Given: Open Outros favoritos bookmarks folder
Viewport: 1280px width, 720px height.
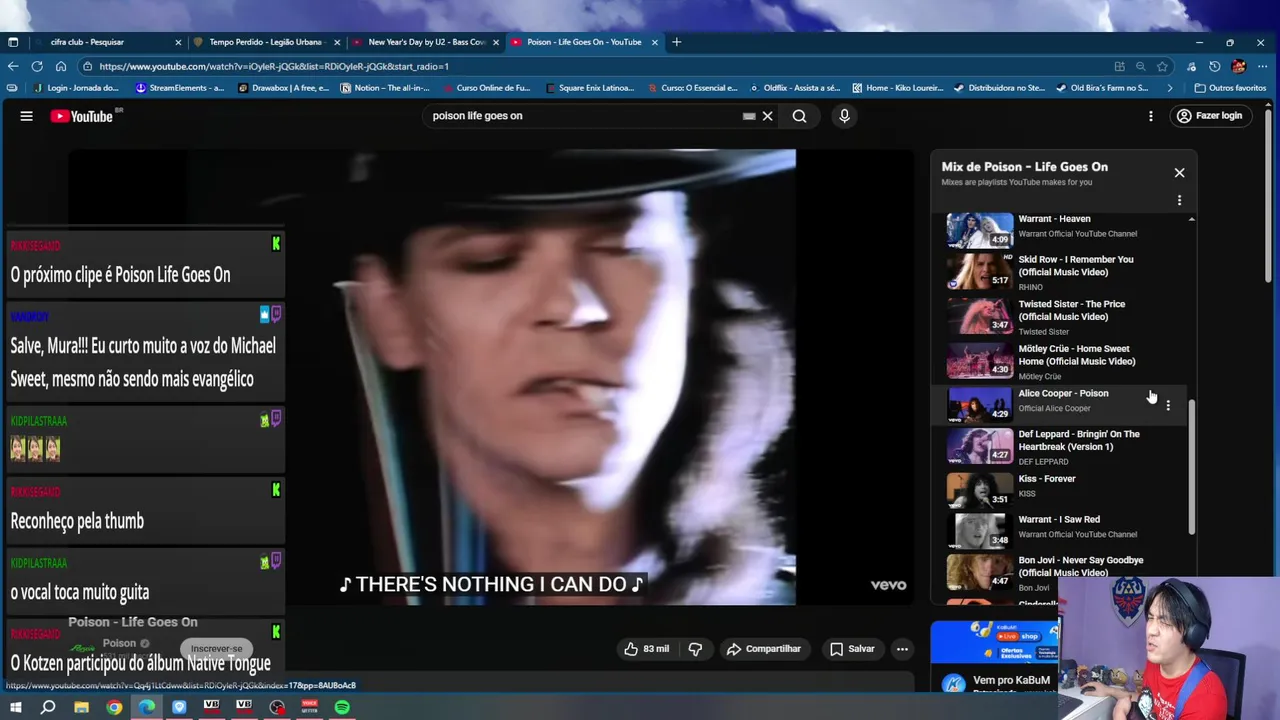Looking at the screenshot, I should click(x=1229, y=88).
